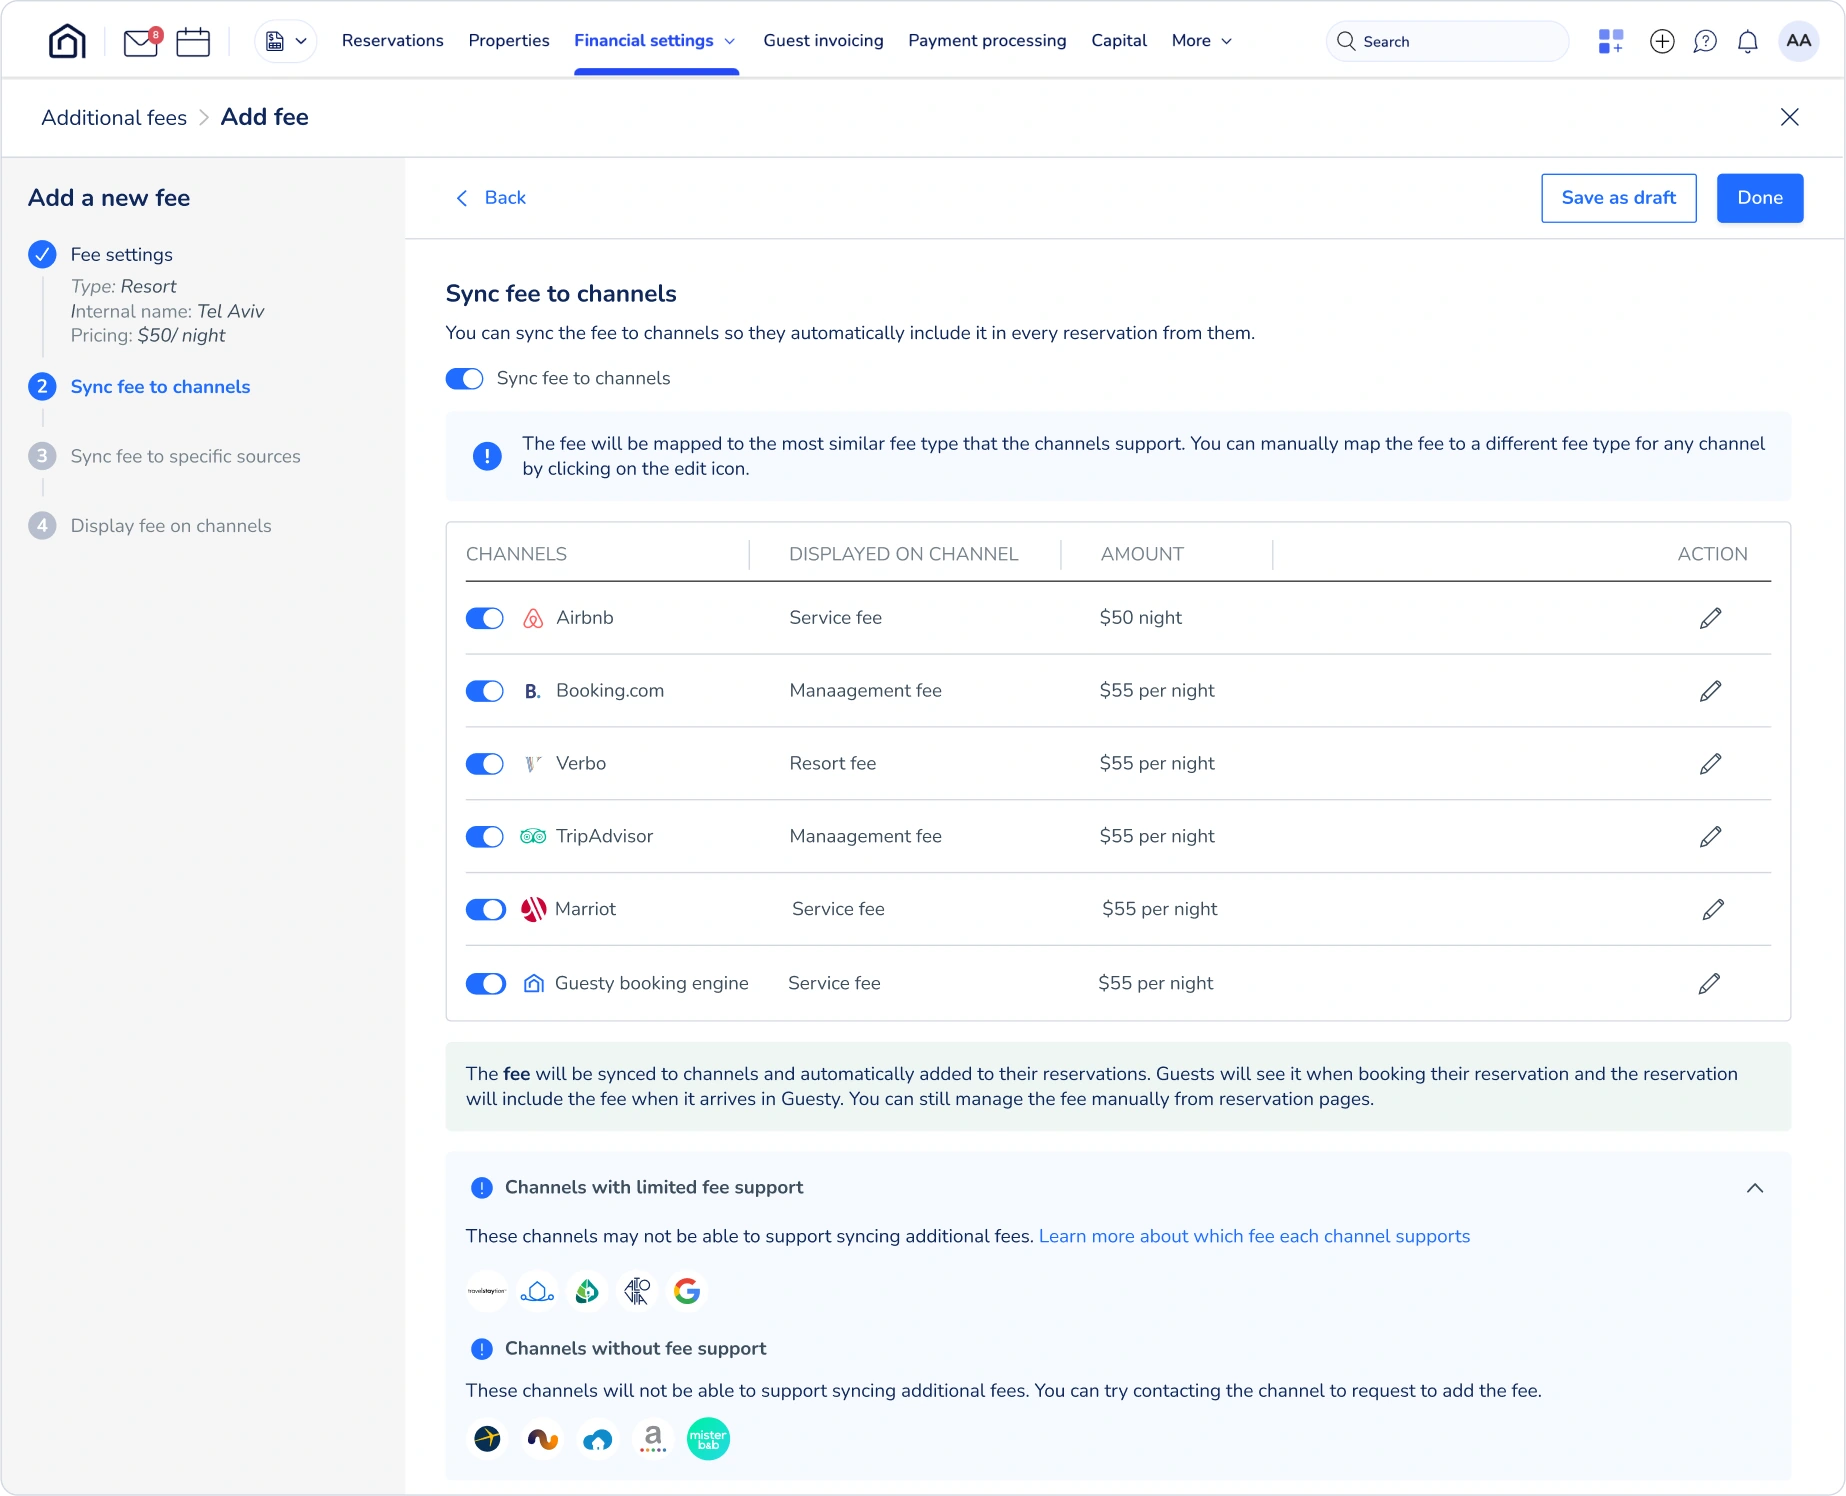Toggle off the Verbo channel
The width and height of the screenshot is (1846, 1496).
click(485, 764)
